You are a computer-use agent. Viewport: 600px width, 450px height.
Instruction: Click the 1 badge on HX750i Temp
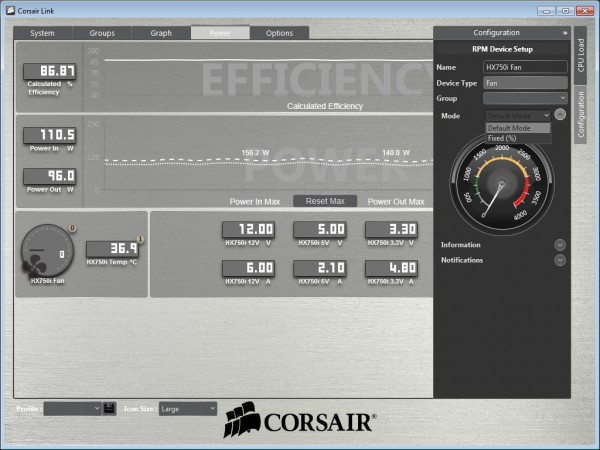pyautogui.click(x=140, y=239)
